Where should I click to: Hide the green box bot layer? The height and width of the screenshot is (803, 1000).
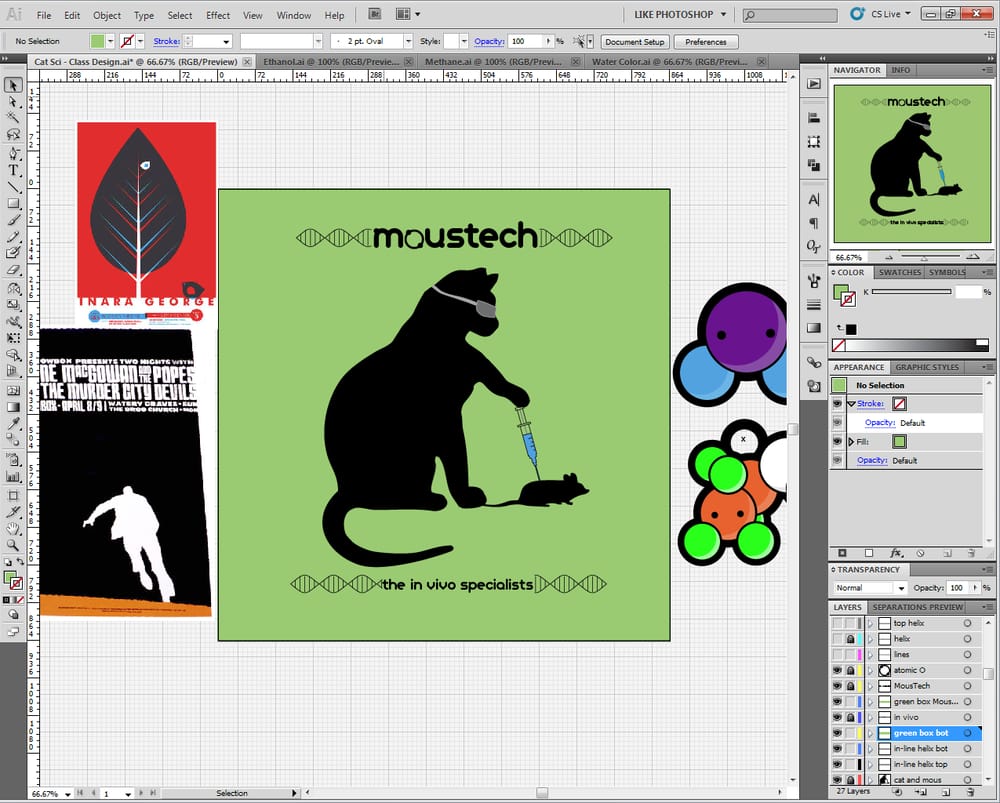tap(837, 733)
